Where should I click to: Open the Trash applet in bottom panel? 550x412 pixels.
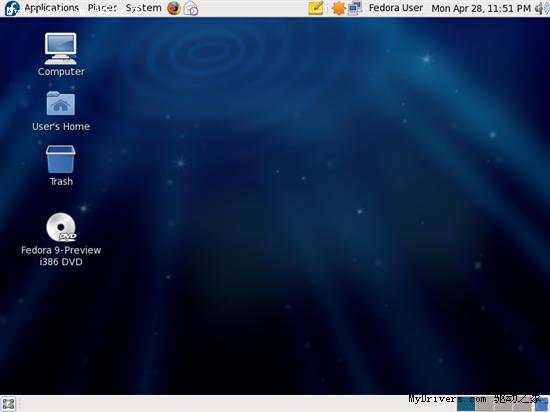pos(542,404)
